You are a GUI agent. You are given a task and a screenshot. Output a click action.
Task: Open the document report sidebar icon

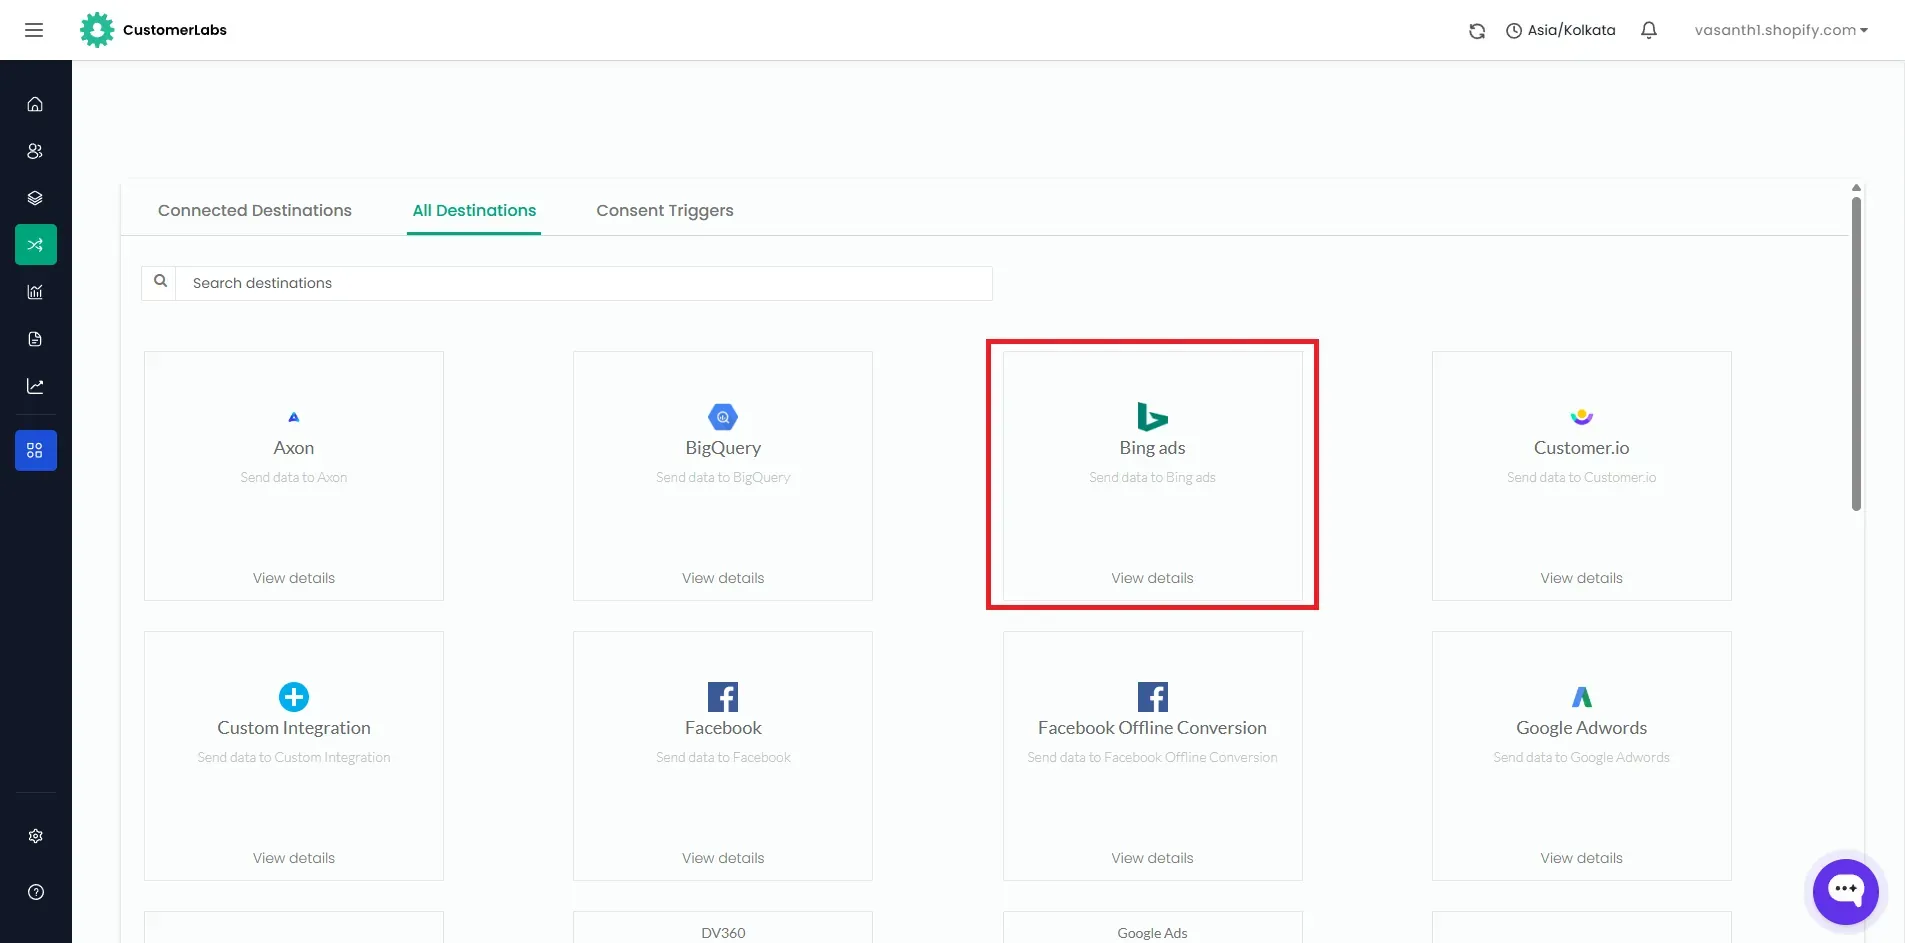[35, 339]
